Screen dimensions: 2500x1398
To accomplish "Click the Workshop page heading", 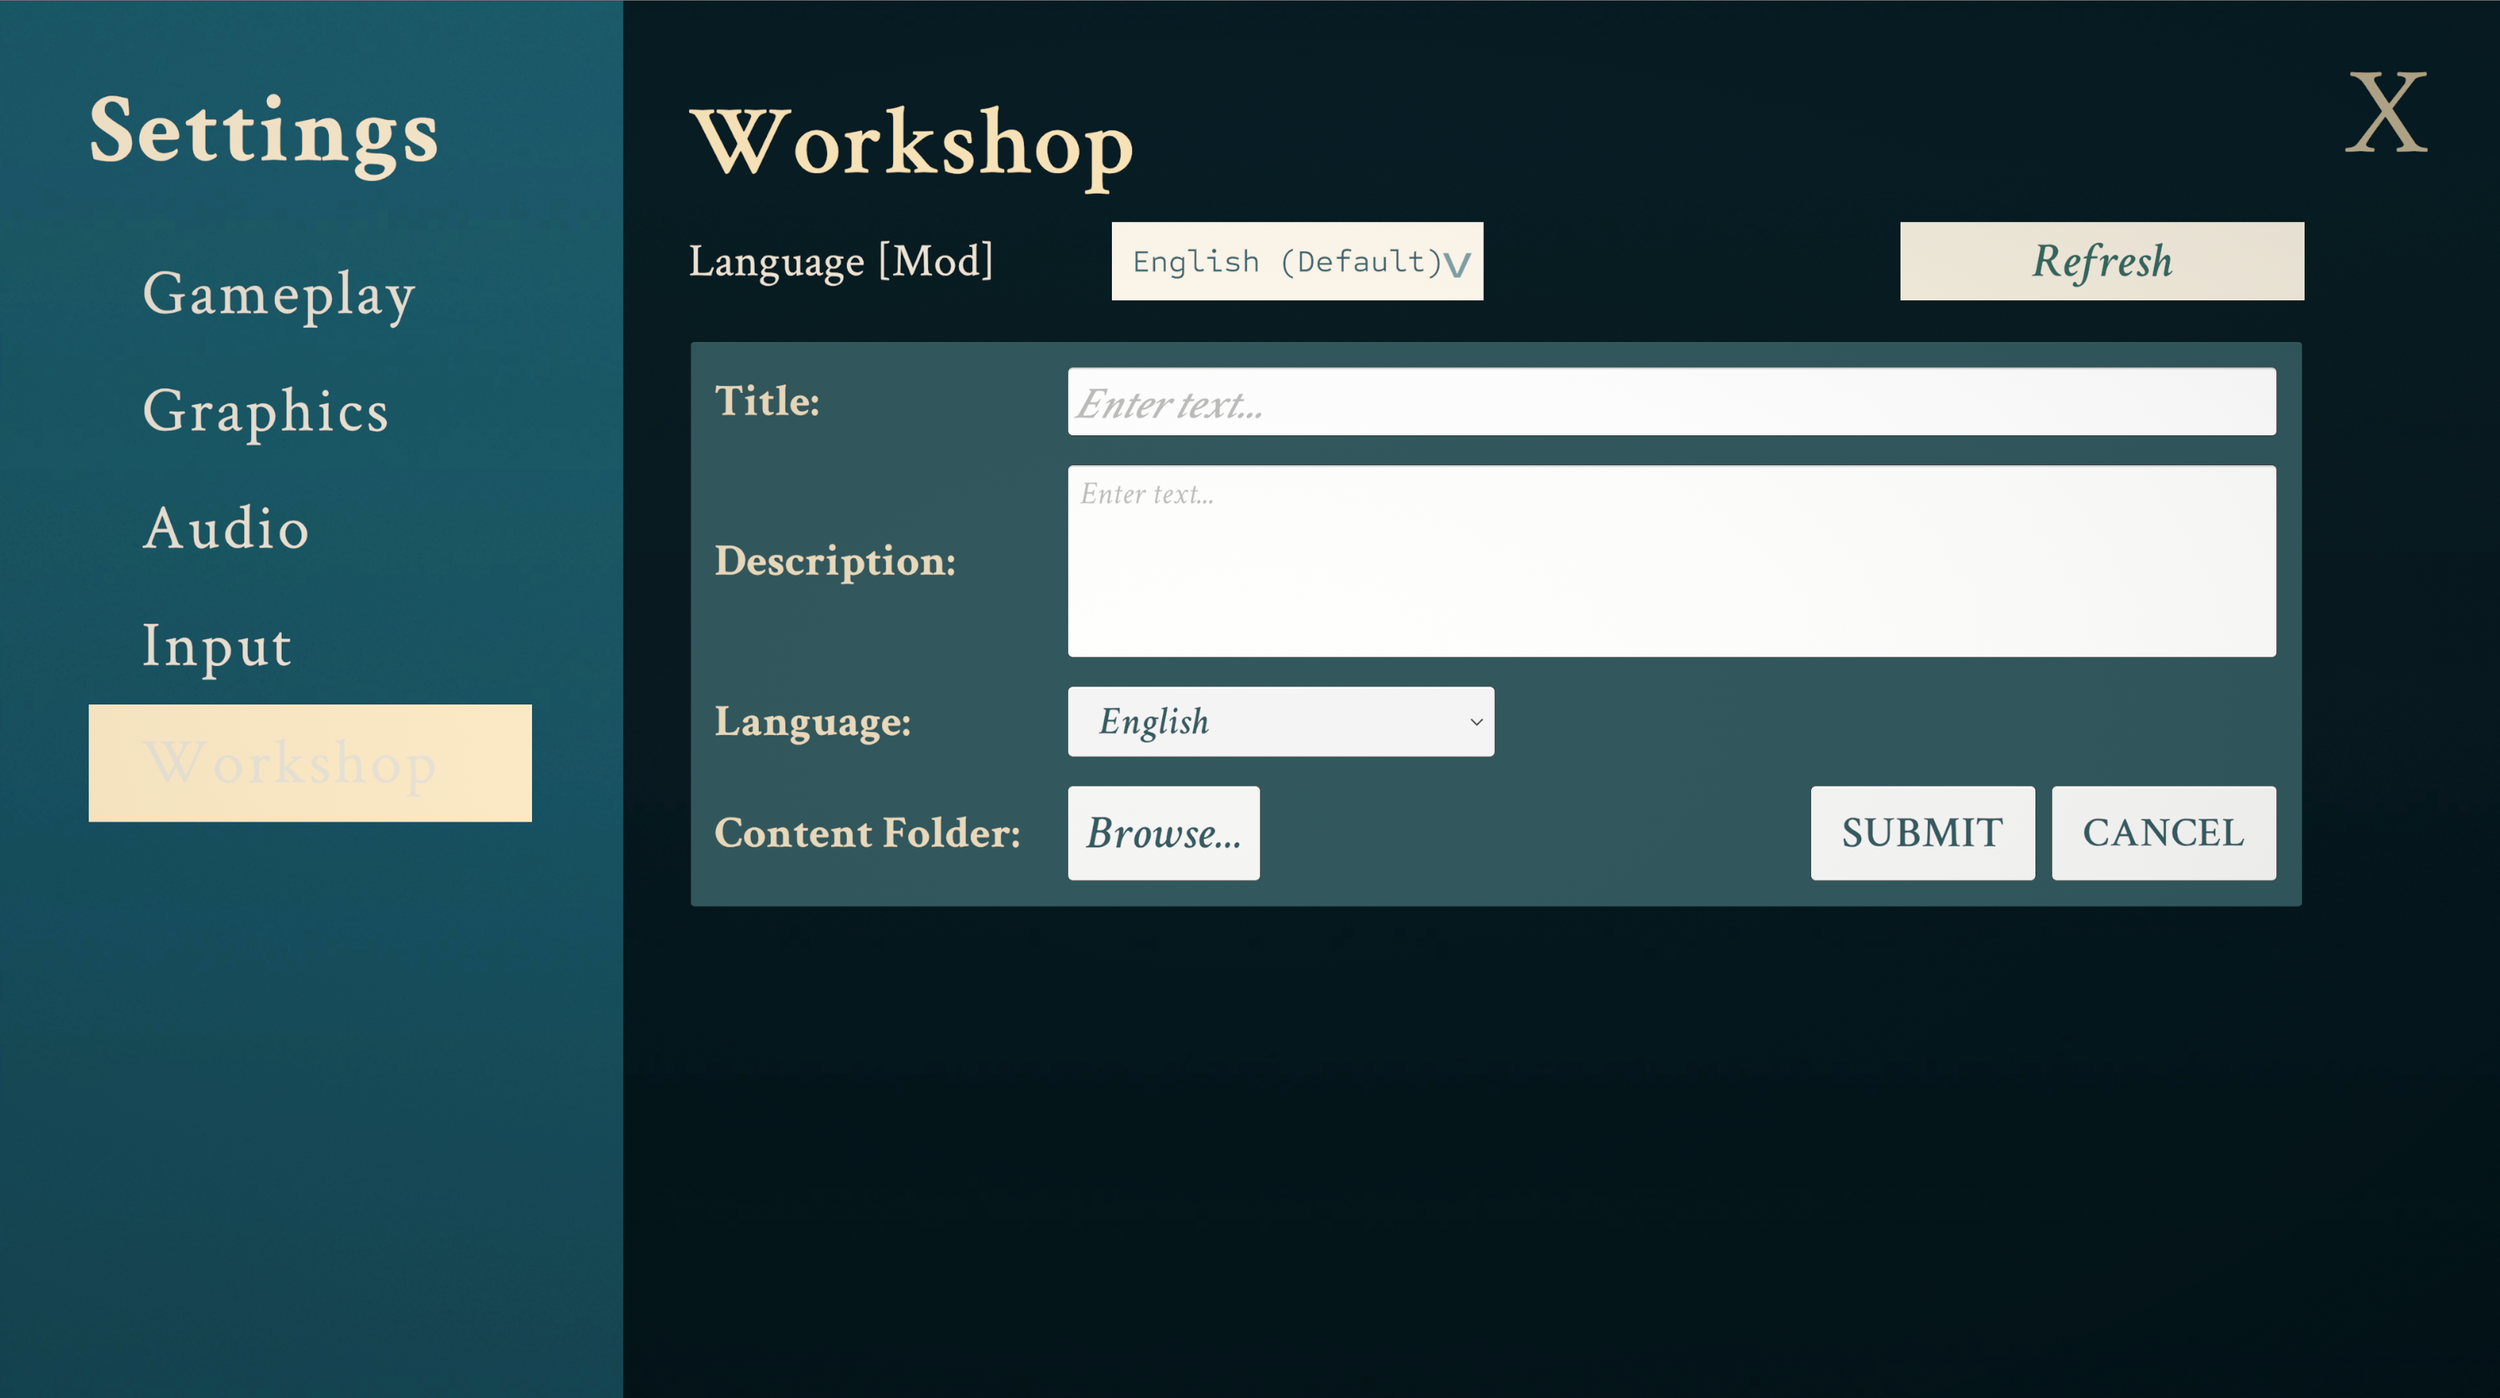I will coord(912,144).
